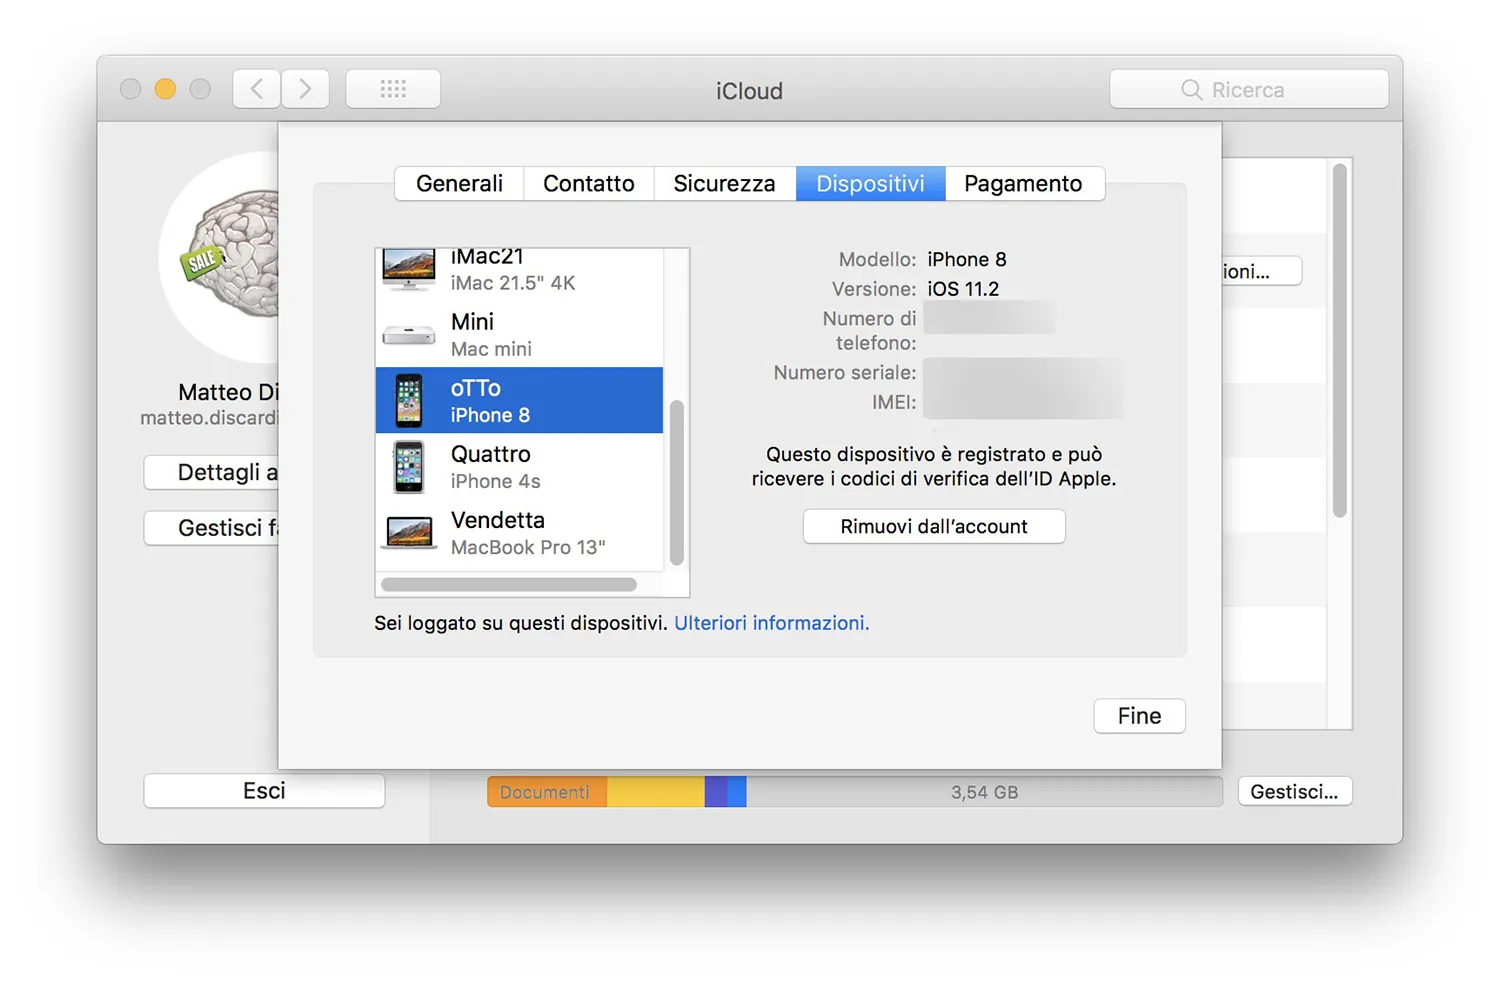Image resolution: width=1500 pixels, height=983 pixels.
Task: Click the Mac mini device icon
Action: coord(409,335)
